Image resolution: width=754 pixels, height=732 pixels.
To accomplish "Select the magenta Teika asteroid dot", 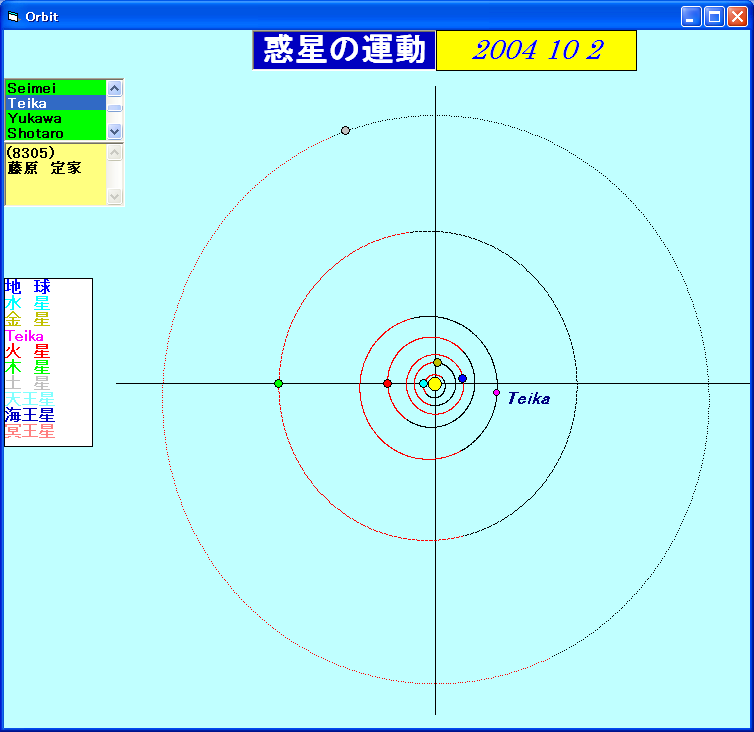I will point(496,392).
